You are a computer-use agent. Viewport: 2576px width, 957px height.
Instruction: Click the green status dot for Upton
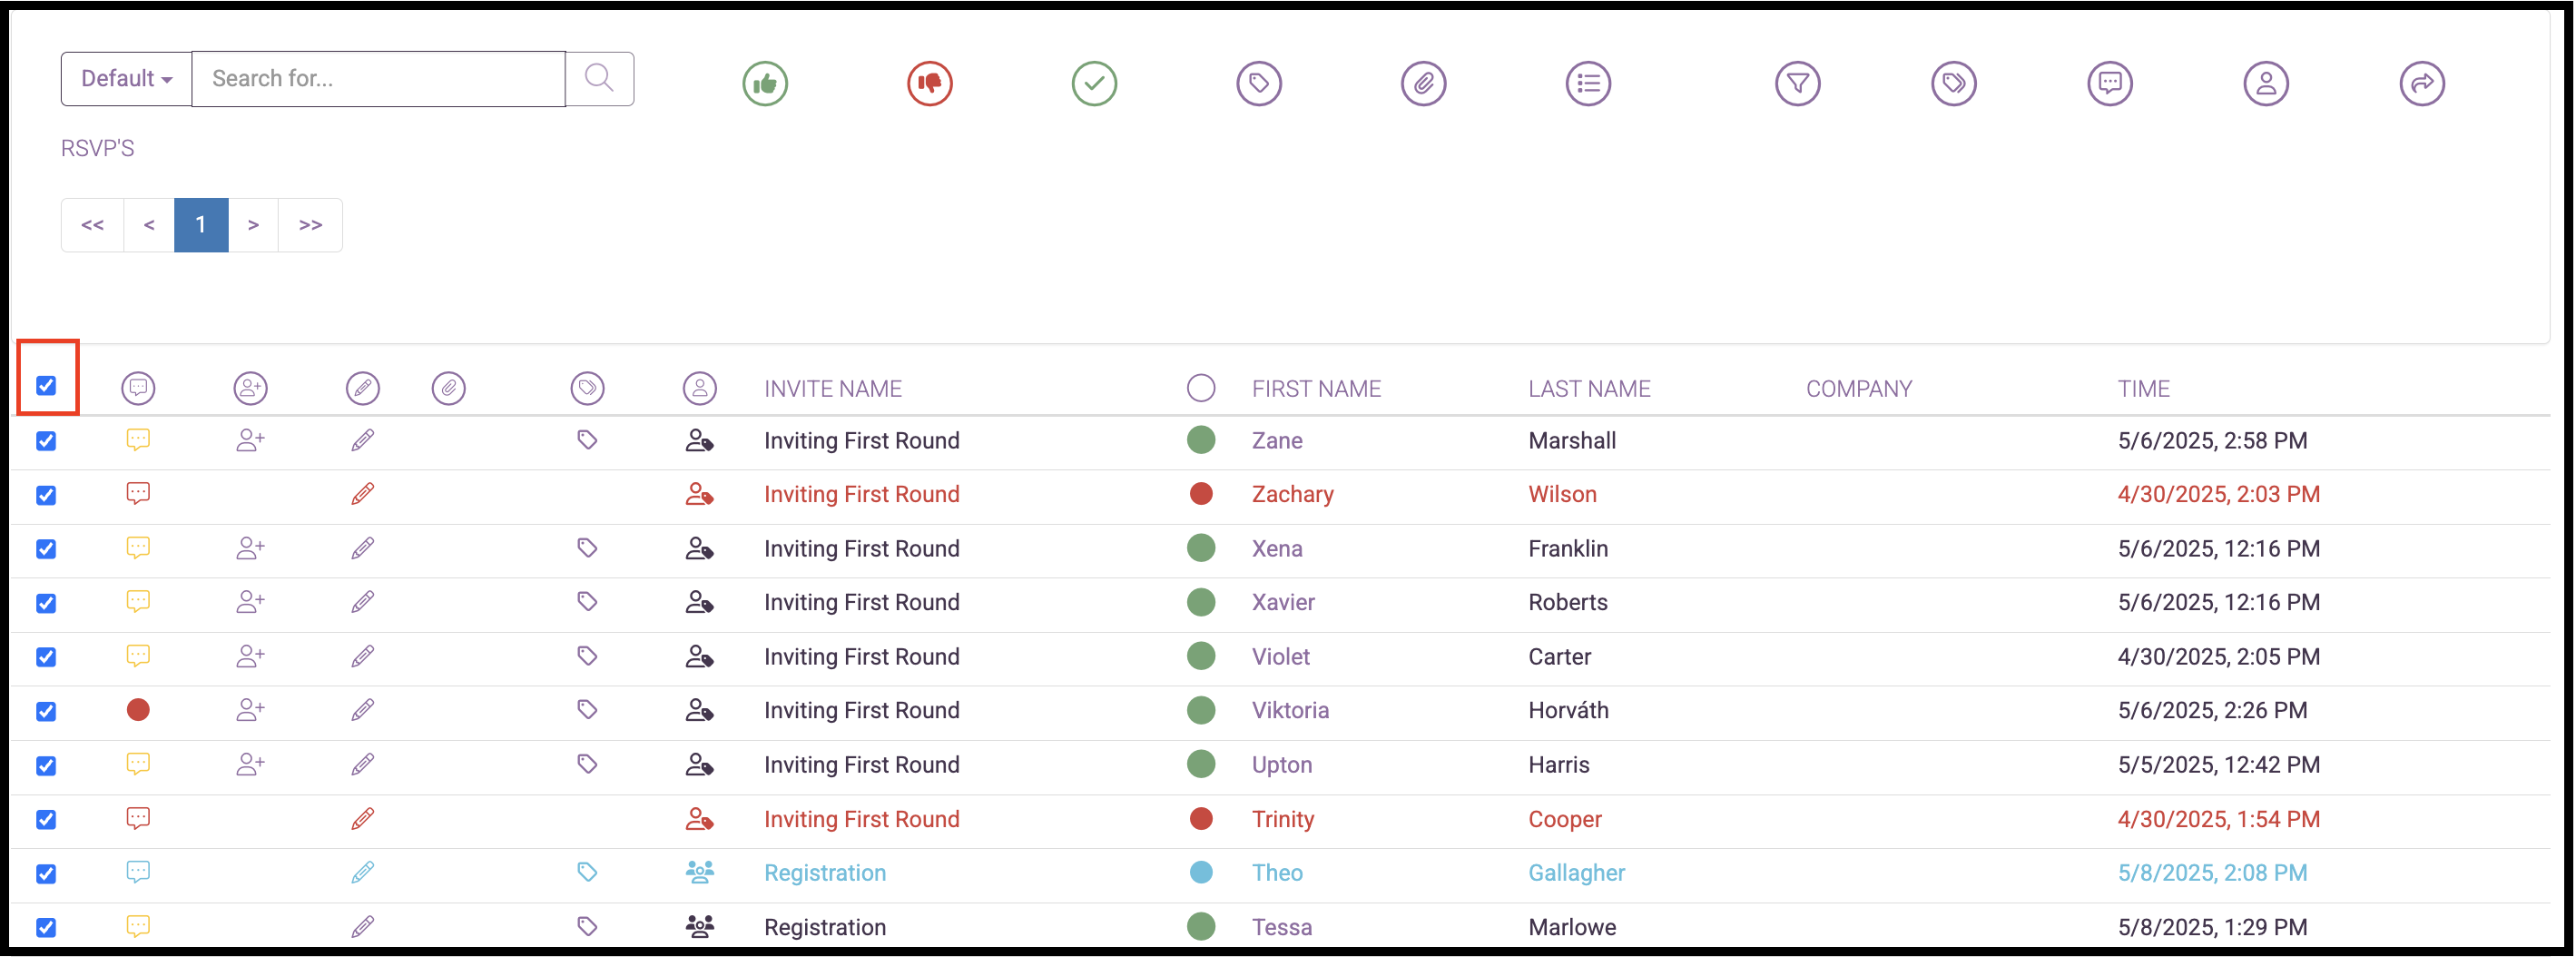pos(1201,764)
